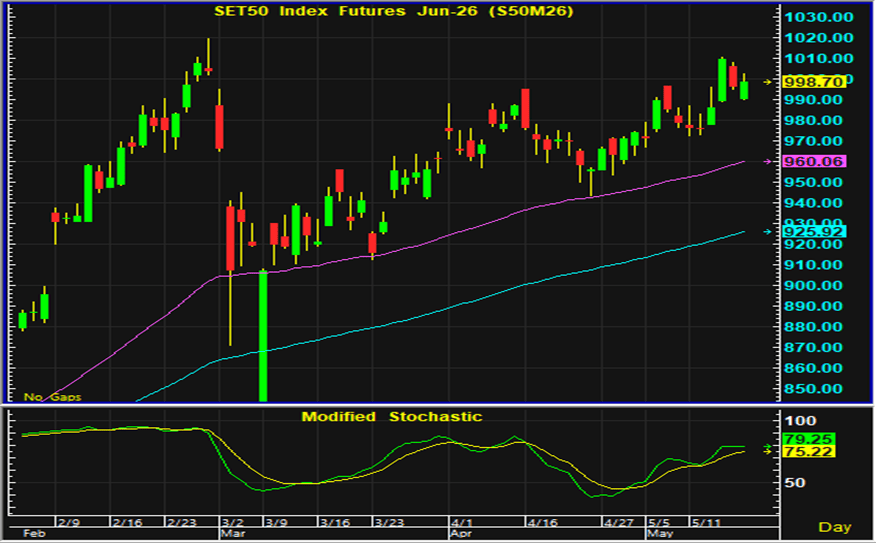Click the No Gaps label
Viewport: 876px width, 543px height.
[x=53, y=397]
